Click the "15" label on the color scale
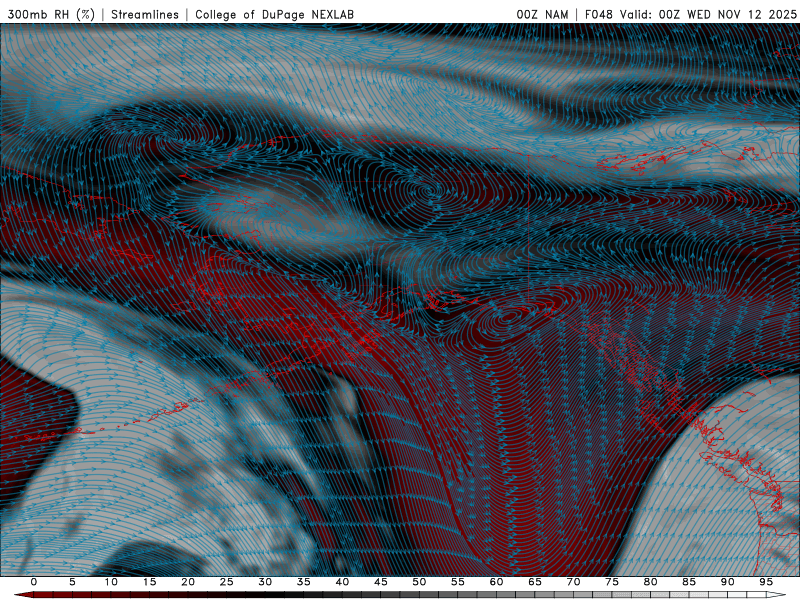Viewport: 800px width, 600px height. coord(149,582)
